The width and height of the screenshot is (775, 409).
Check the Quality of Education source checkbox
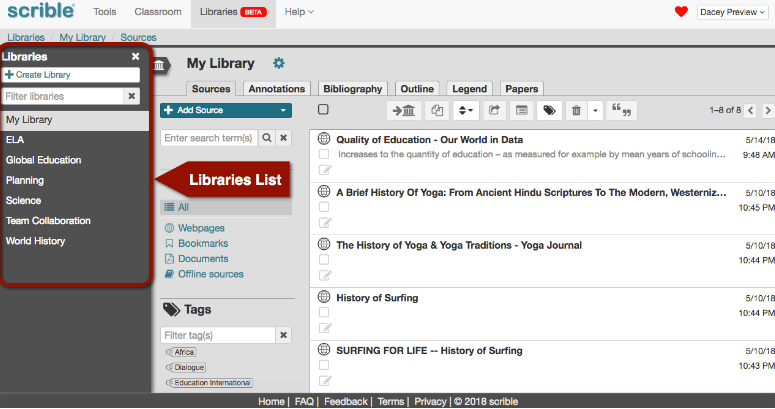tap(324, 154)
